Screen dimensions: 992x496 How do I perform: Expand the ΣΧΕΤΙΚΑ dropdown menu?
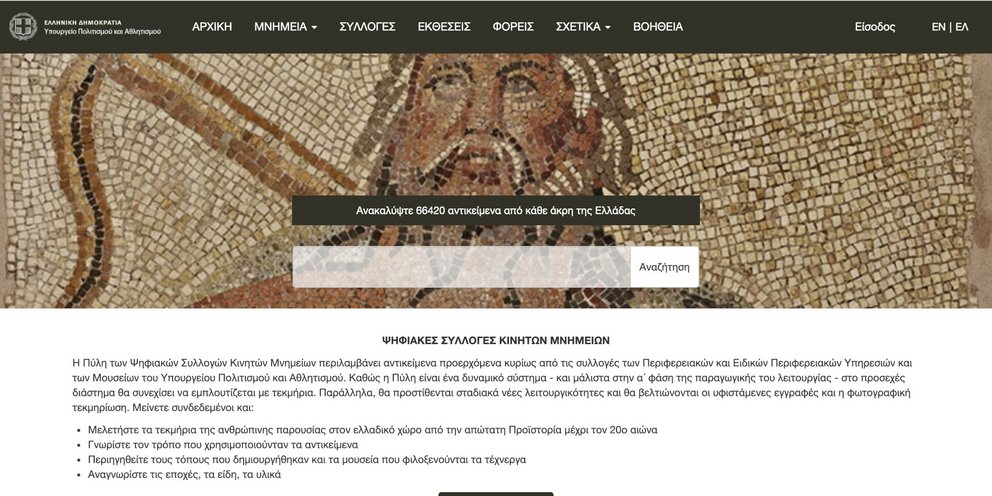583,27
